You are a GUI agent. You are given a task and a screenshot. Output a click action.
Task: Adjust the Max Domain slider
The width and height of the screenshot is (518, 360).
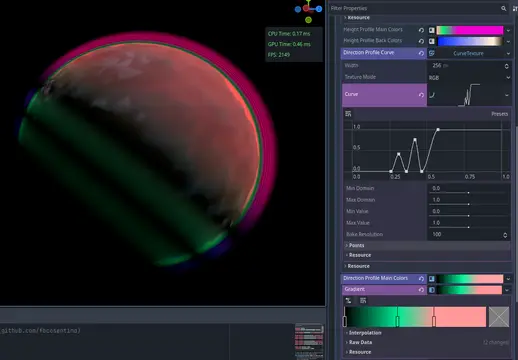click(468, 204)
